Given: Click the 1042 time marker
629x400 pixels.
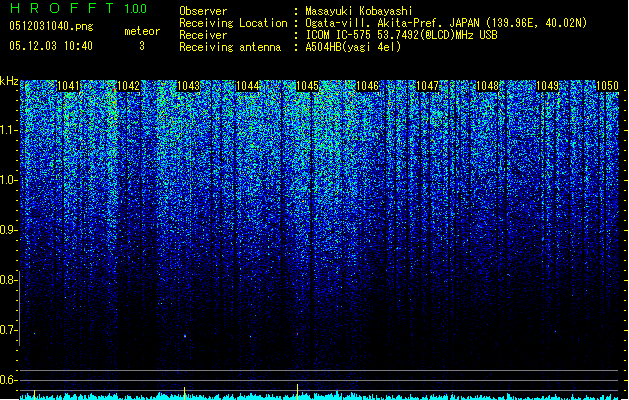Looking at the screenshot, I should click(128, 86).
